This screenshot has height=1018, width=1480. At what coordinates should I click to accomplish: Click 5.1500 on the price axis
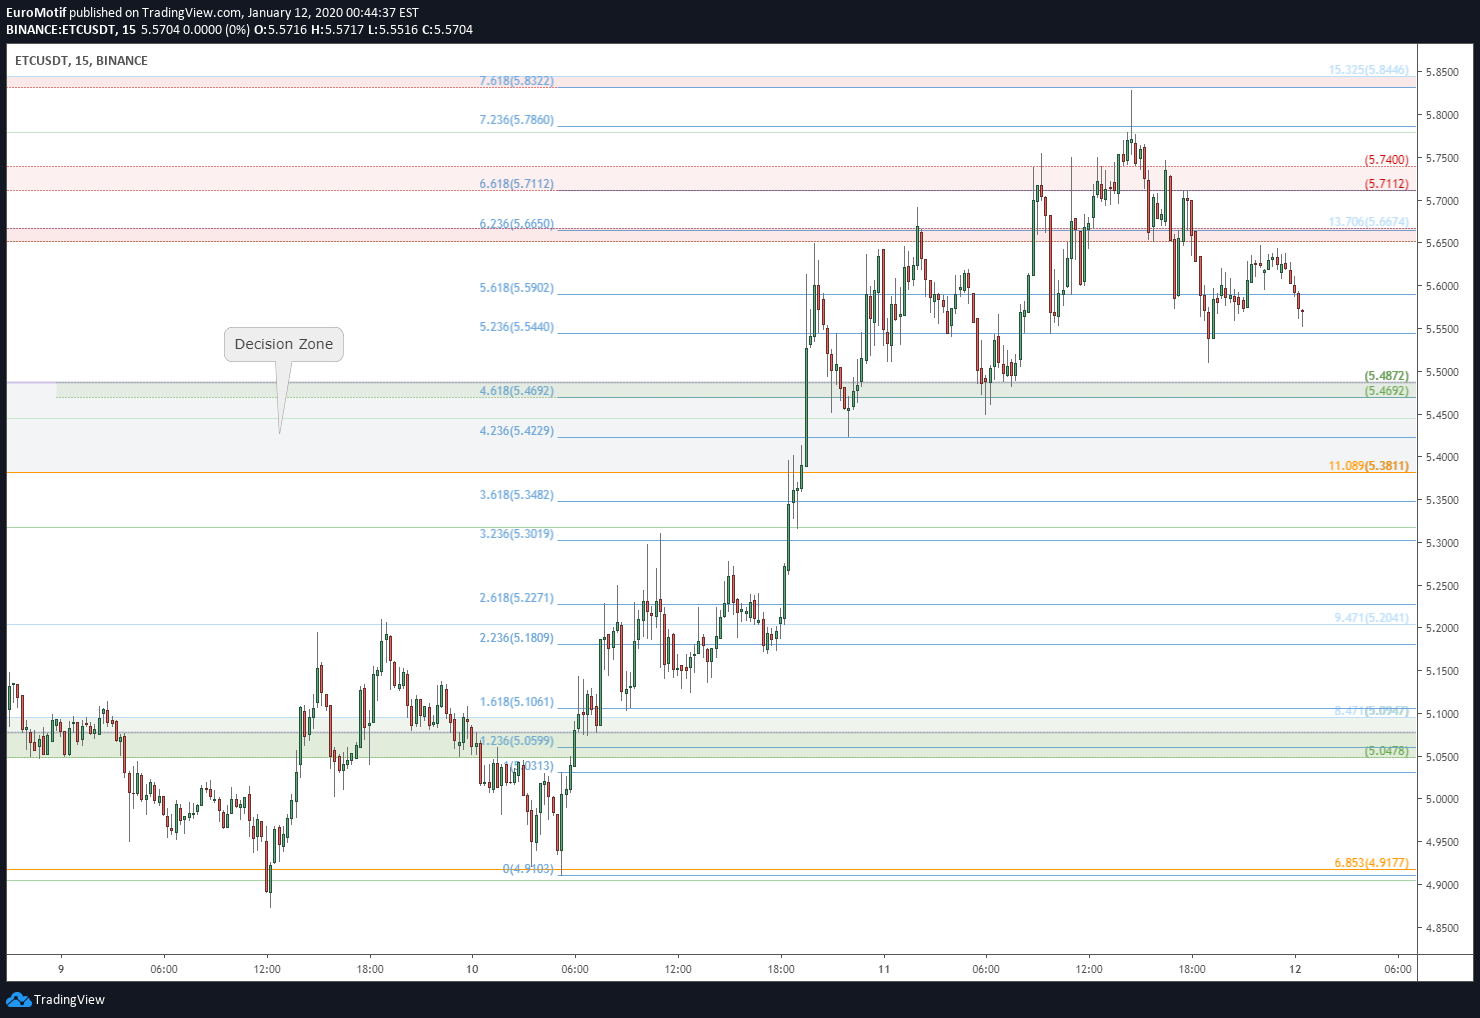pyautogui.click(x=1443, y=671)
